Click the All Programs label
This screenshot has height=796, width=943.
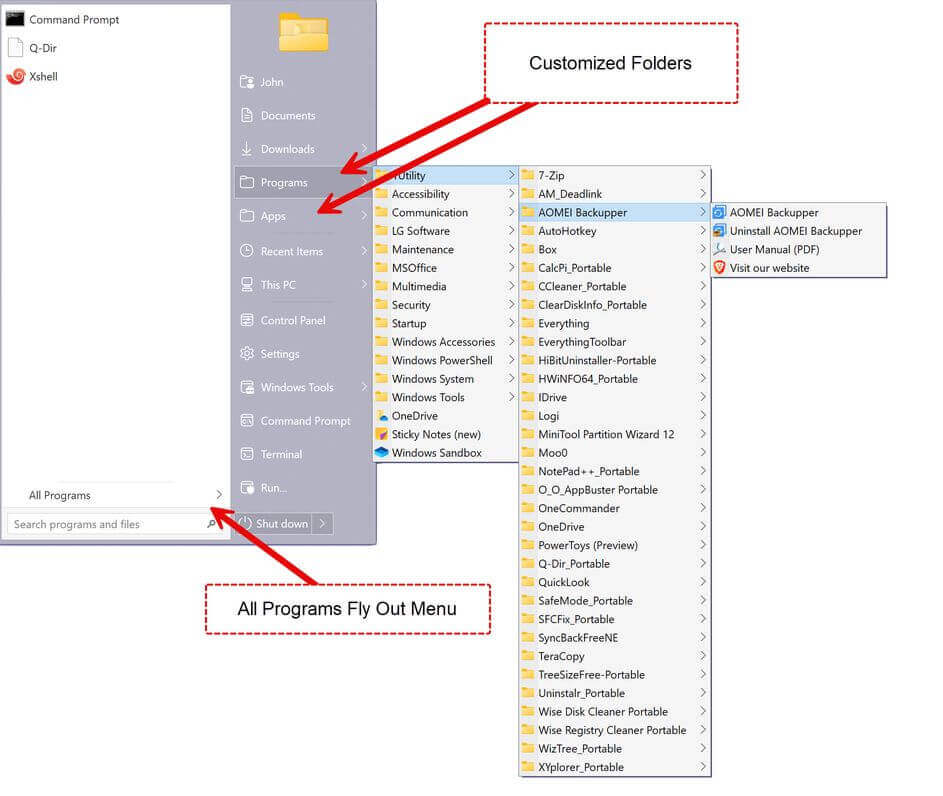point(60,495)
